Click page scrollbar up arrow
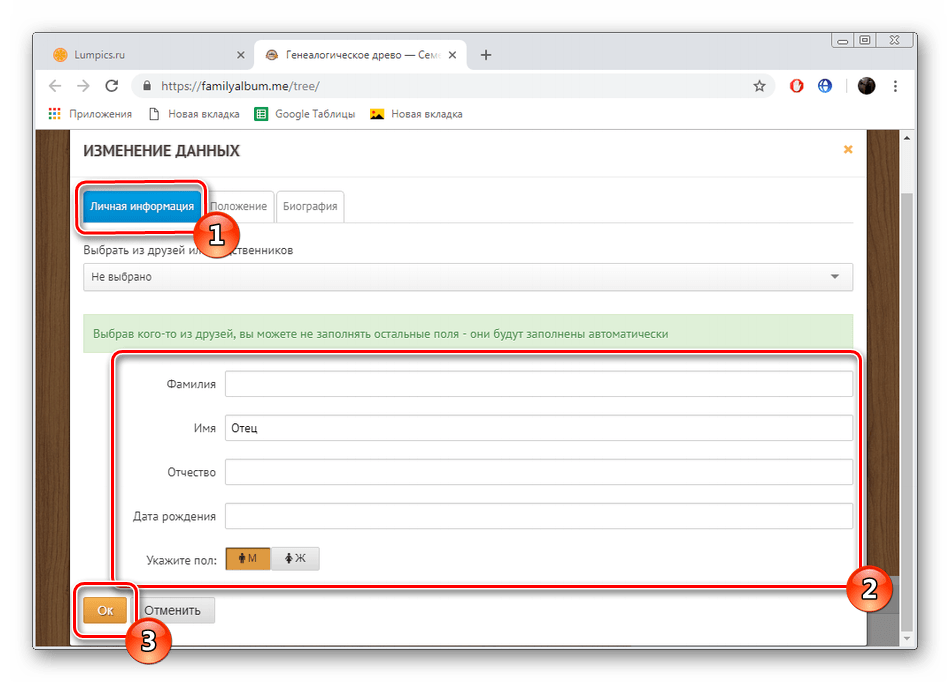This screenshot has width=950, height=682. pyautogui.click(x=907, y=138)
